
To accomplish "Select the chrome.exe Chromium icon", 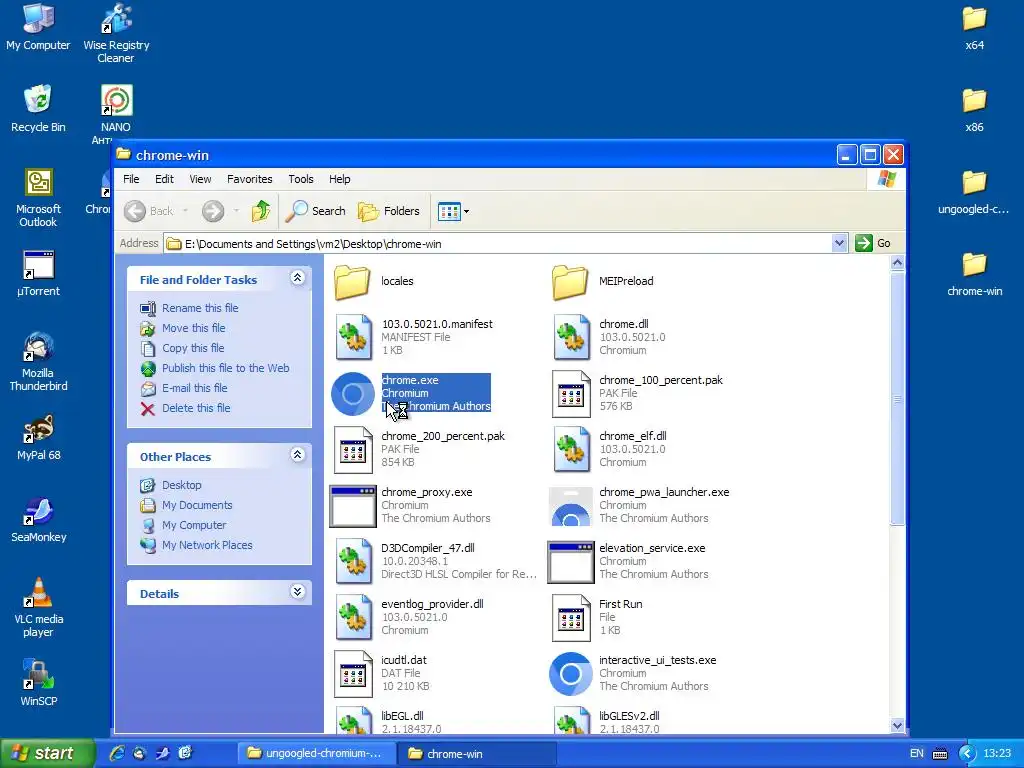I will coord(353,394).
